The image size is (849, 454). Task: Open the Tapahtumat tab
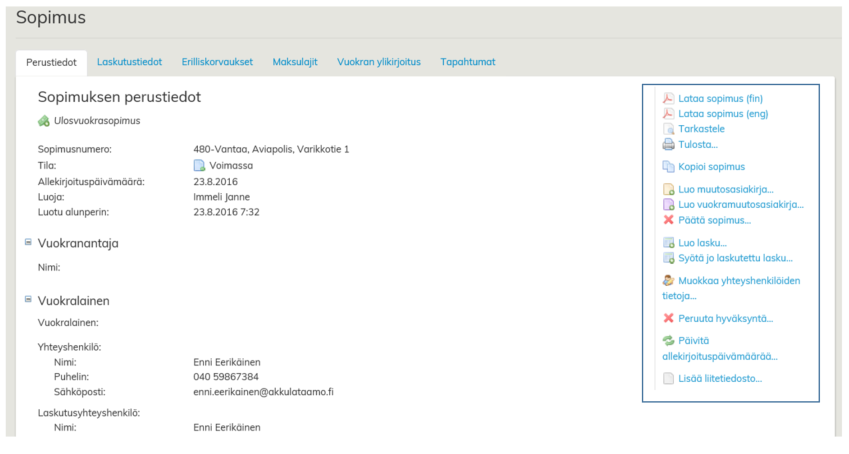(x=467, y=62)
